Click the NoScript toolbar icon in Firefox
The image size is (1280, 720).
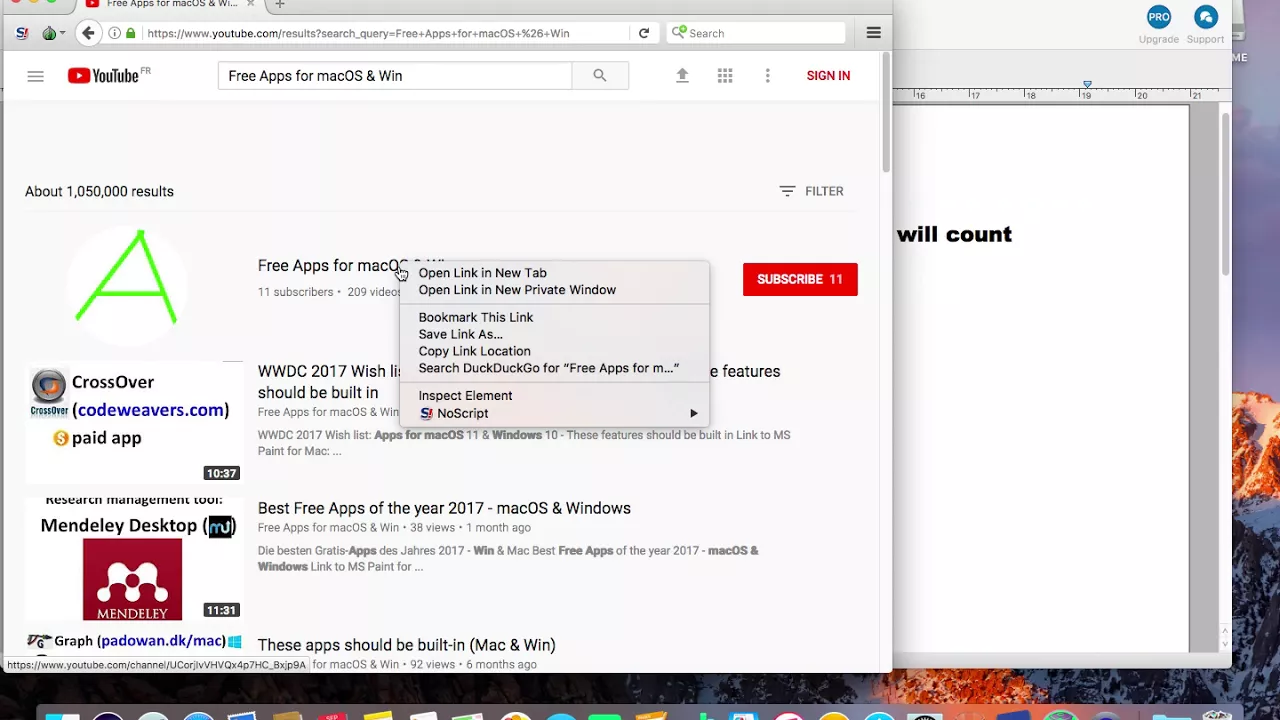click(x=22, y=33)
